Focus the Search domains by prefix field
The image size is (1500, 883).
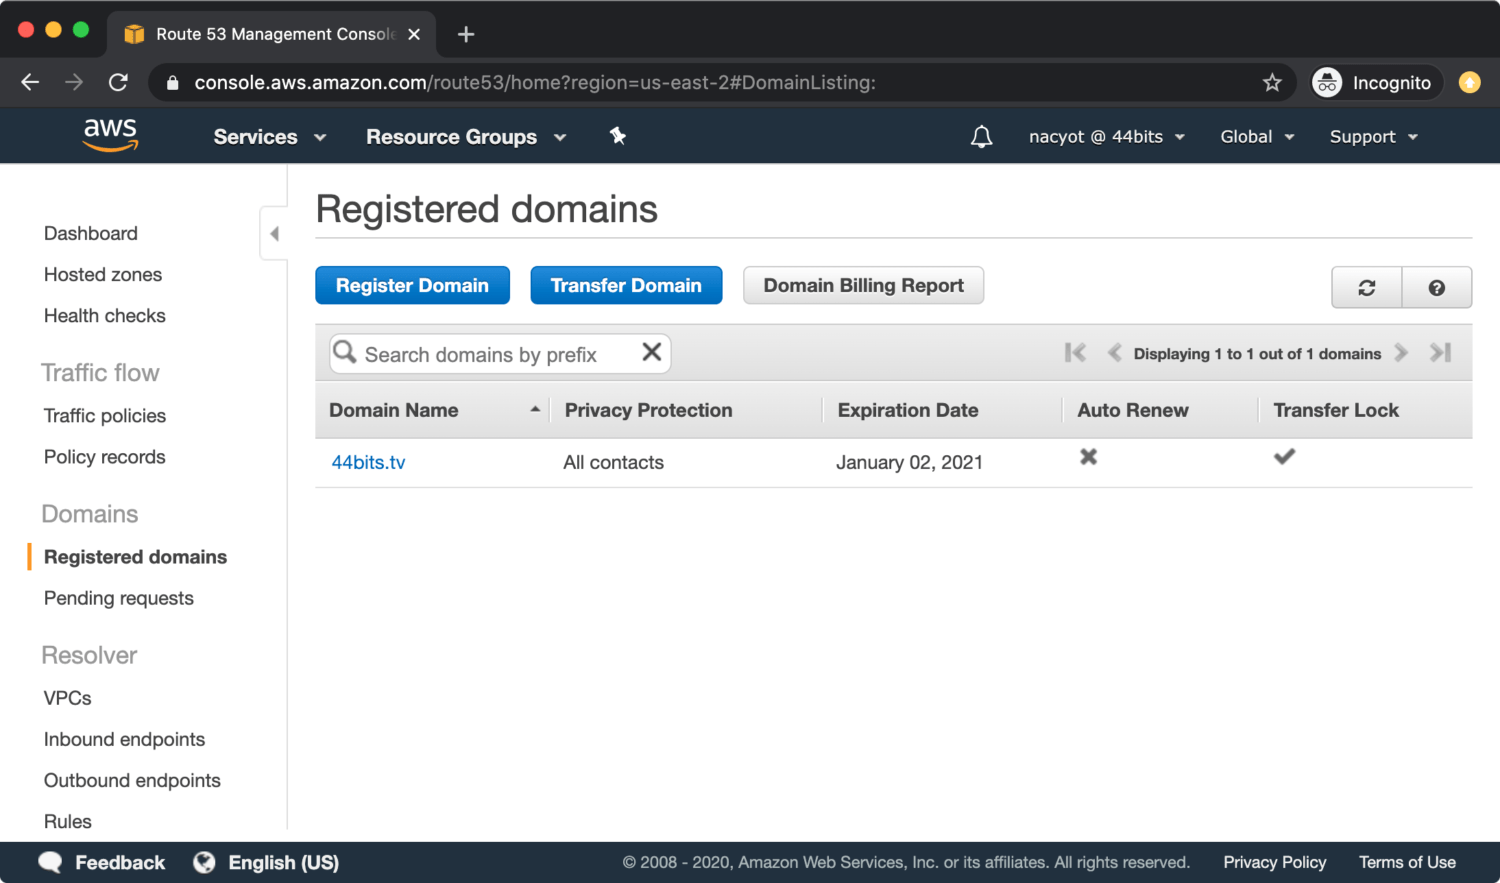tap(500, 353)
